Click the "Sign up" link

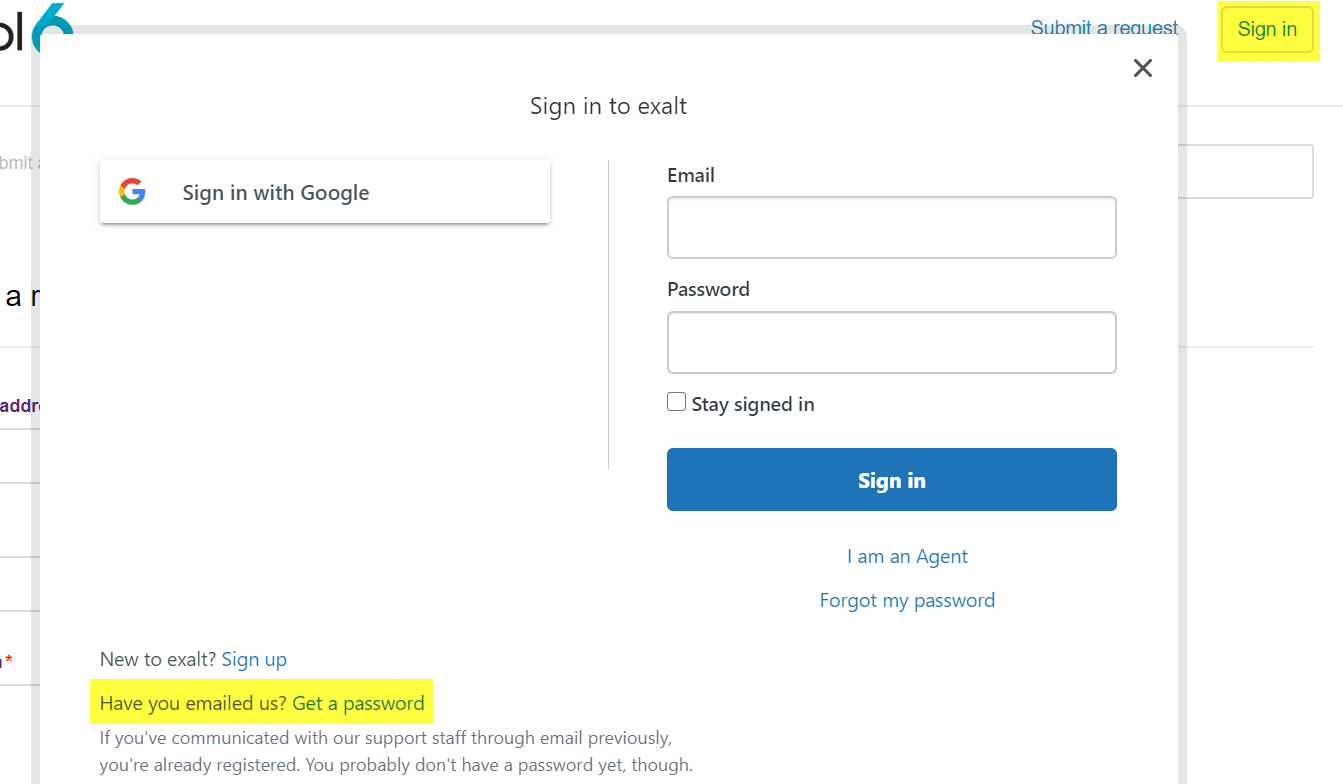pyautogui.click(x=254, y=660)
